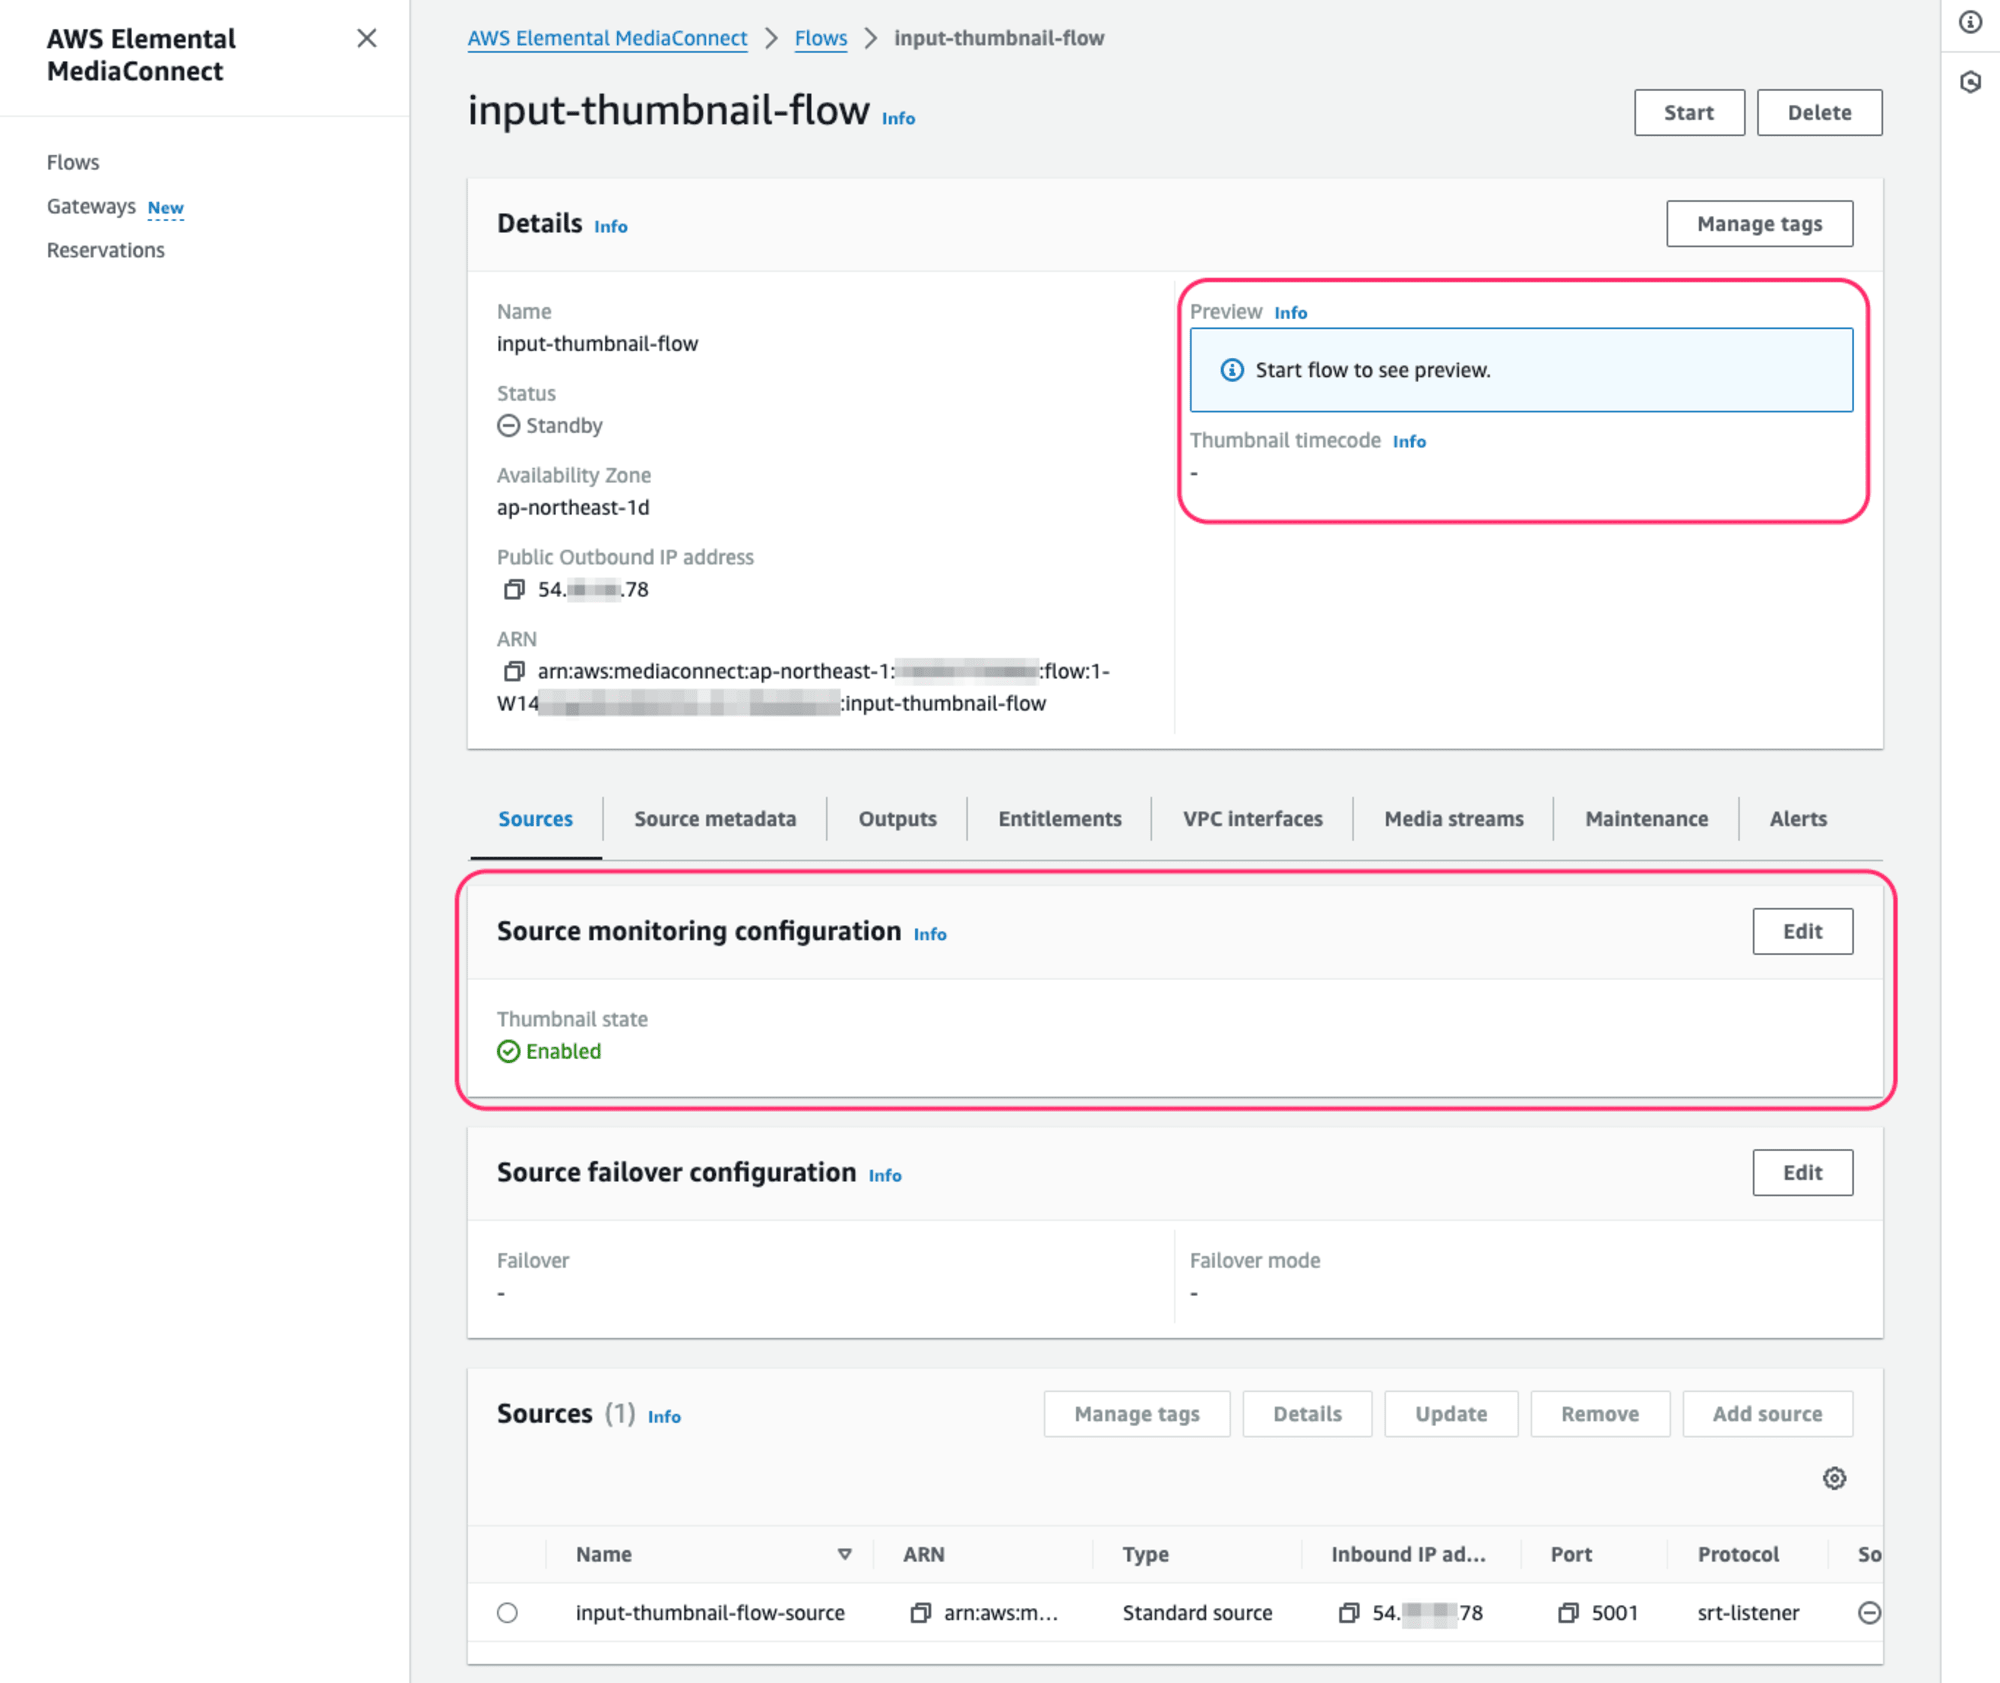Viewport: 2000px width, 1683px height.
Task: Switch to the Source metadata tab
Action: (x=715, y=818)
